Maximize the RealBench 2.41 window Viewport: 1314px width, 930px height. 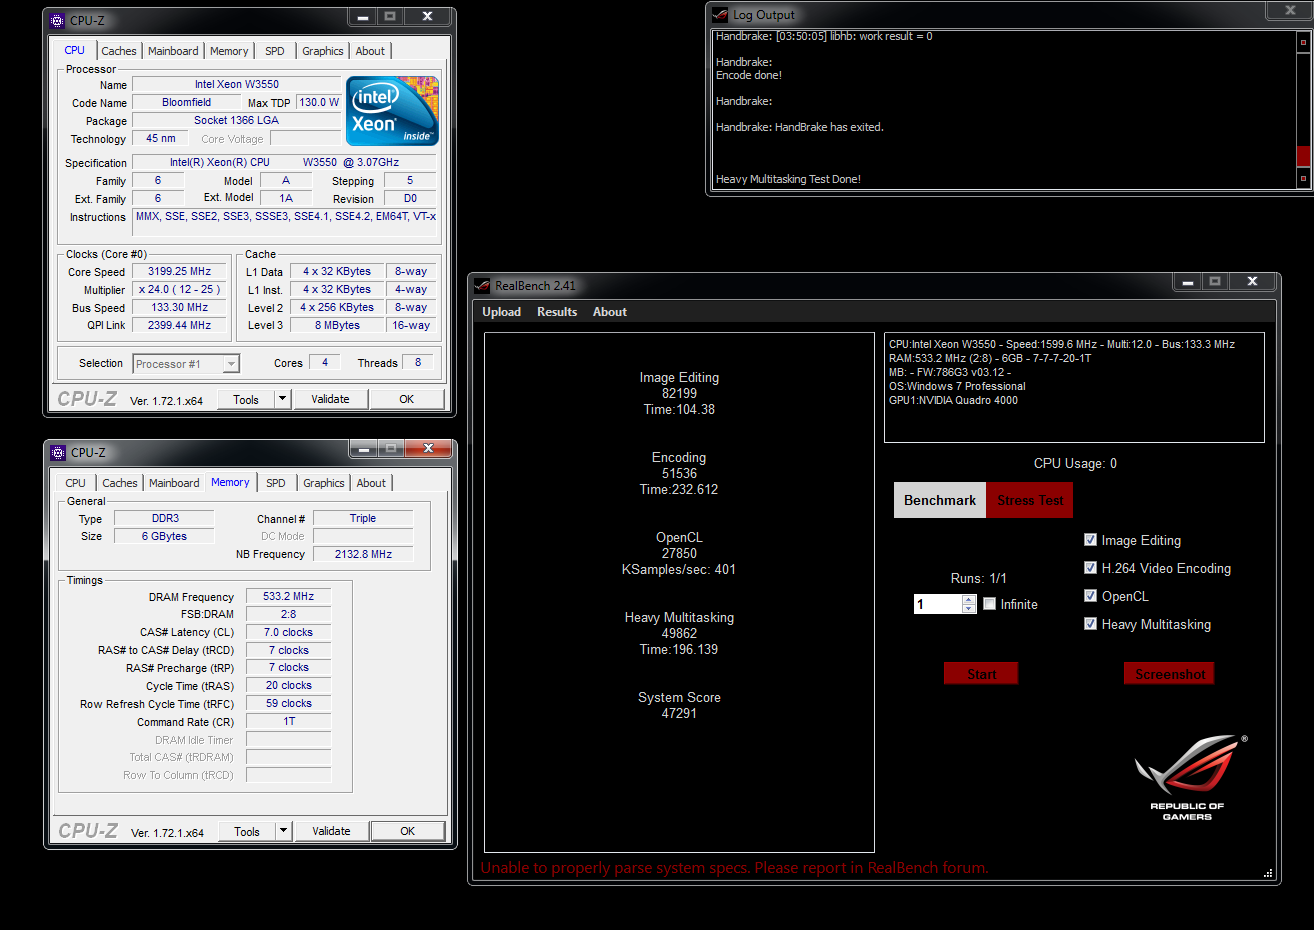1215,282
